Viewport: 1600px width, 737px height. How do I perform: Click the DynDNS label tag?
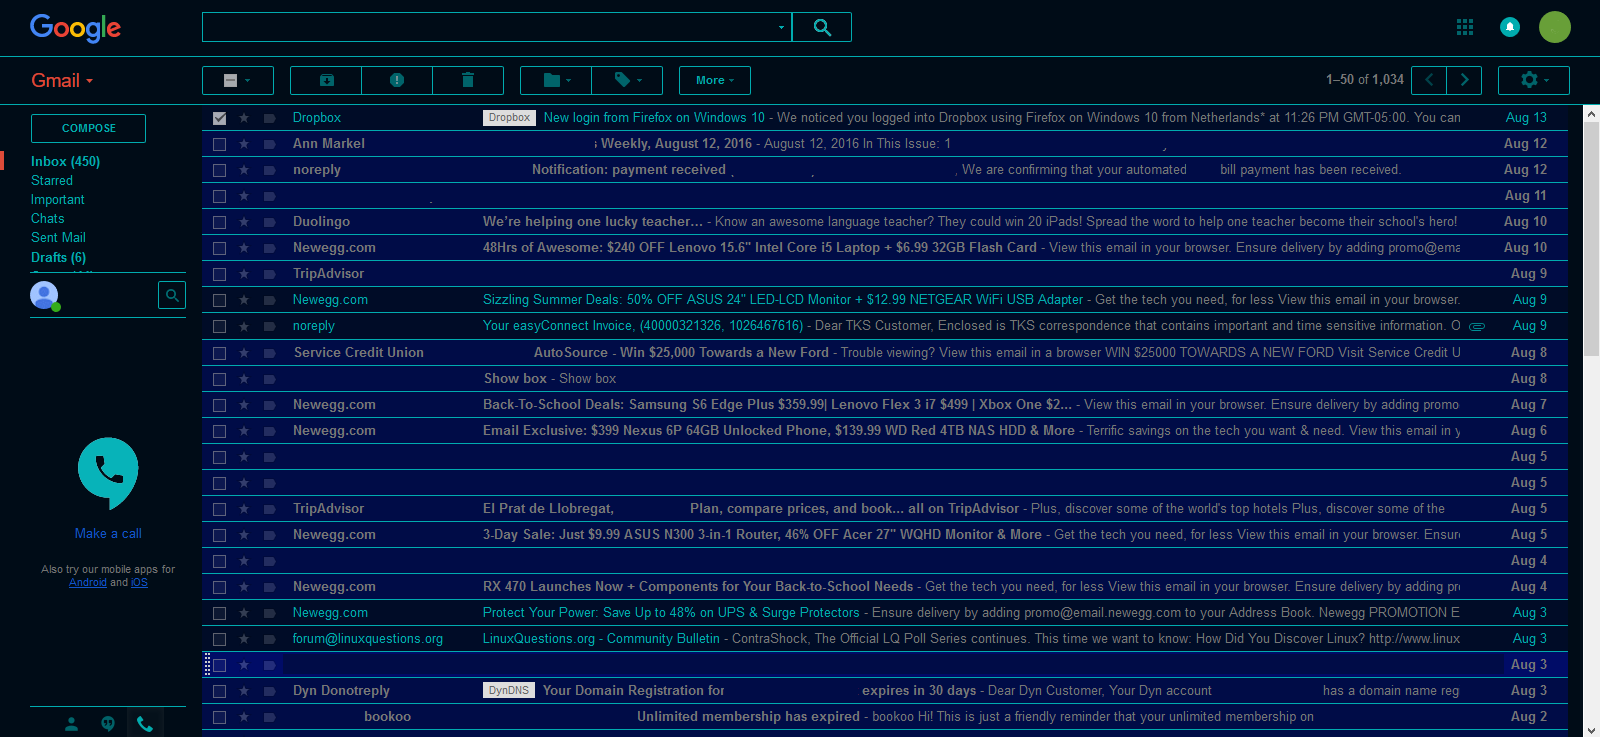[x=509, y=691]
